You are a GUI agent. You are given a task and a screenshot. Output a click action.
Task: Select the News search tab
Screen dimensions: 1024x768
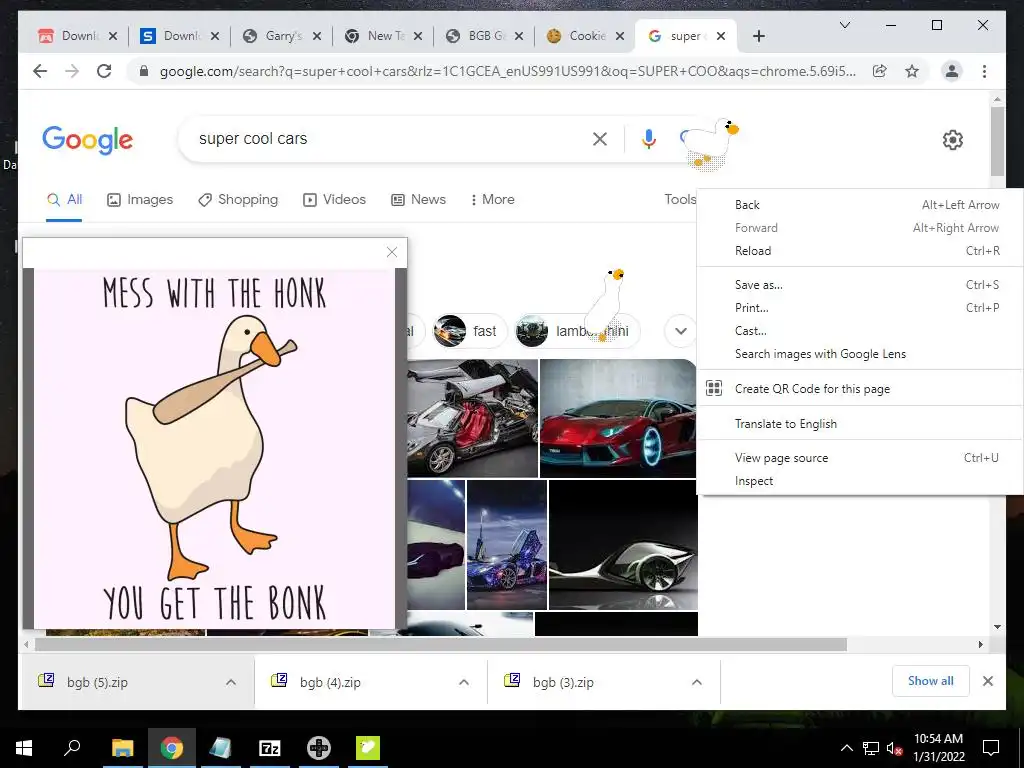[418, 199]
